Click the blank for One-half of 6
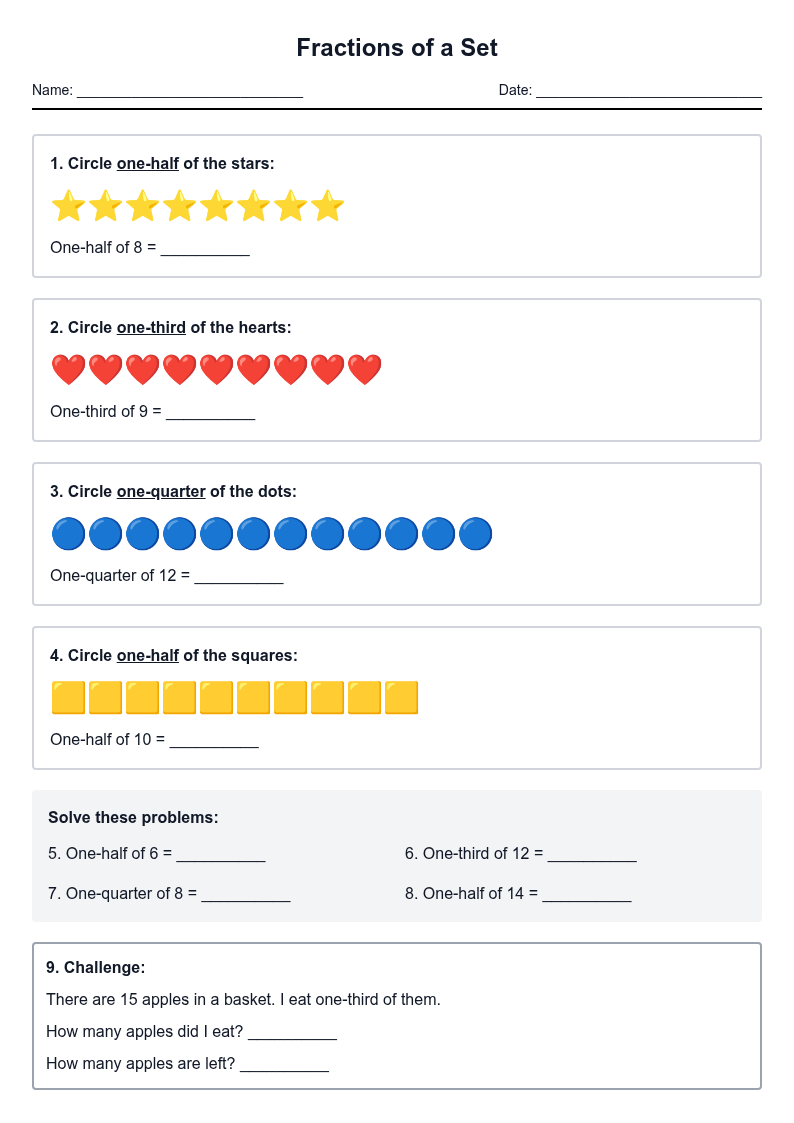The image size is (794, 1123). point(221,854)
